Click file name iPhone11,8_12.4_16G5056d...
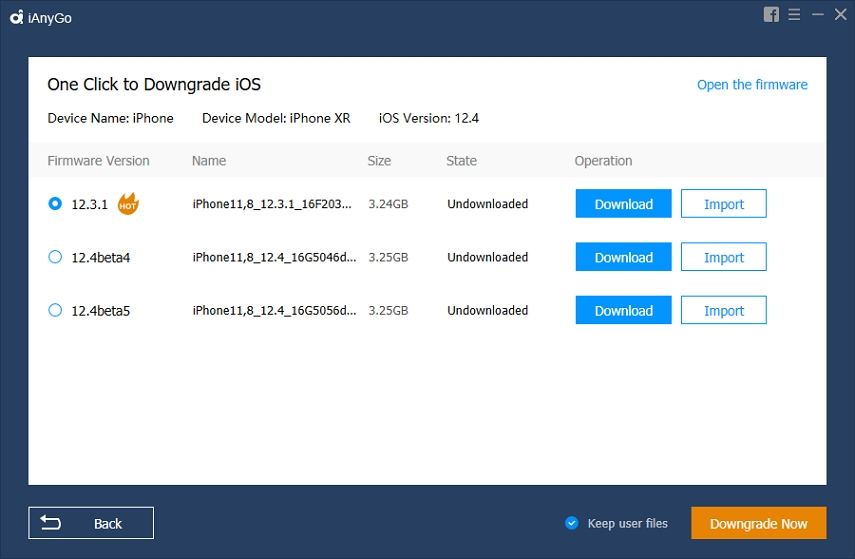 [x=274, y=310]
